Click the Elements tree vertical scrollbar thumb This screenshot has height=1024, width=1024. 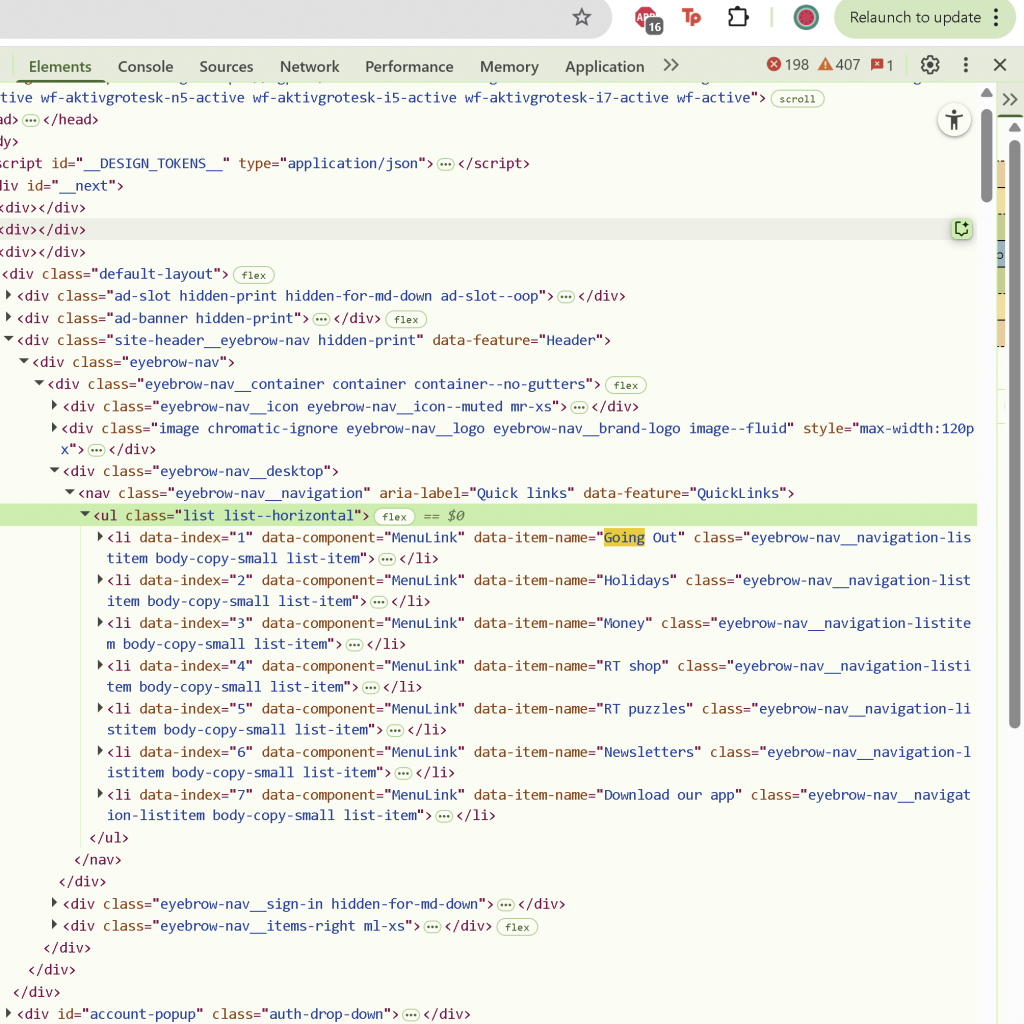click(986, 155)
